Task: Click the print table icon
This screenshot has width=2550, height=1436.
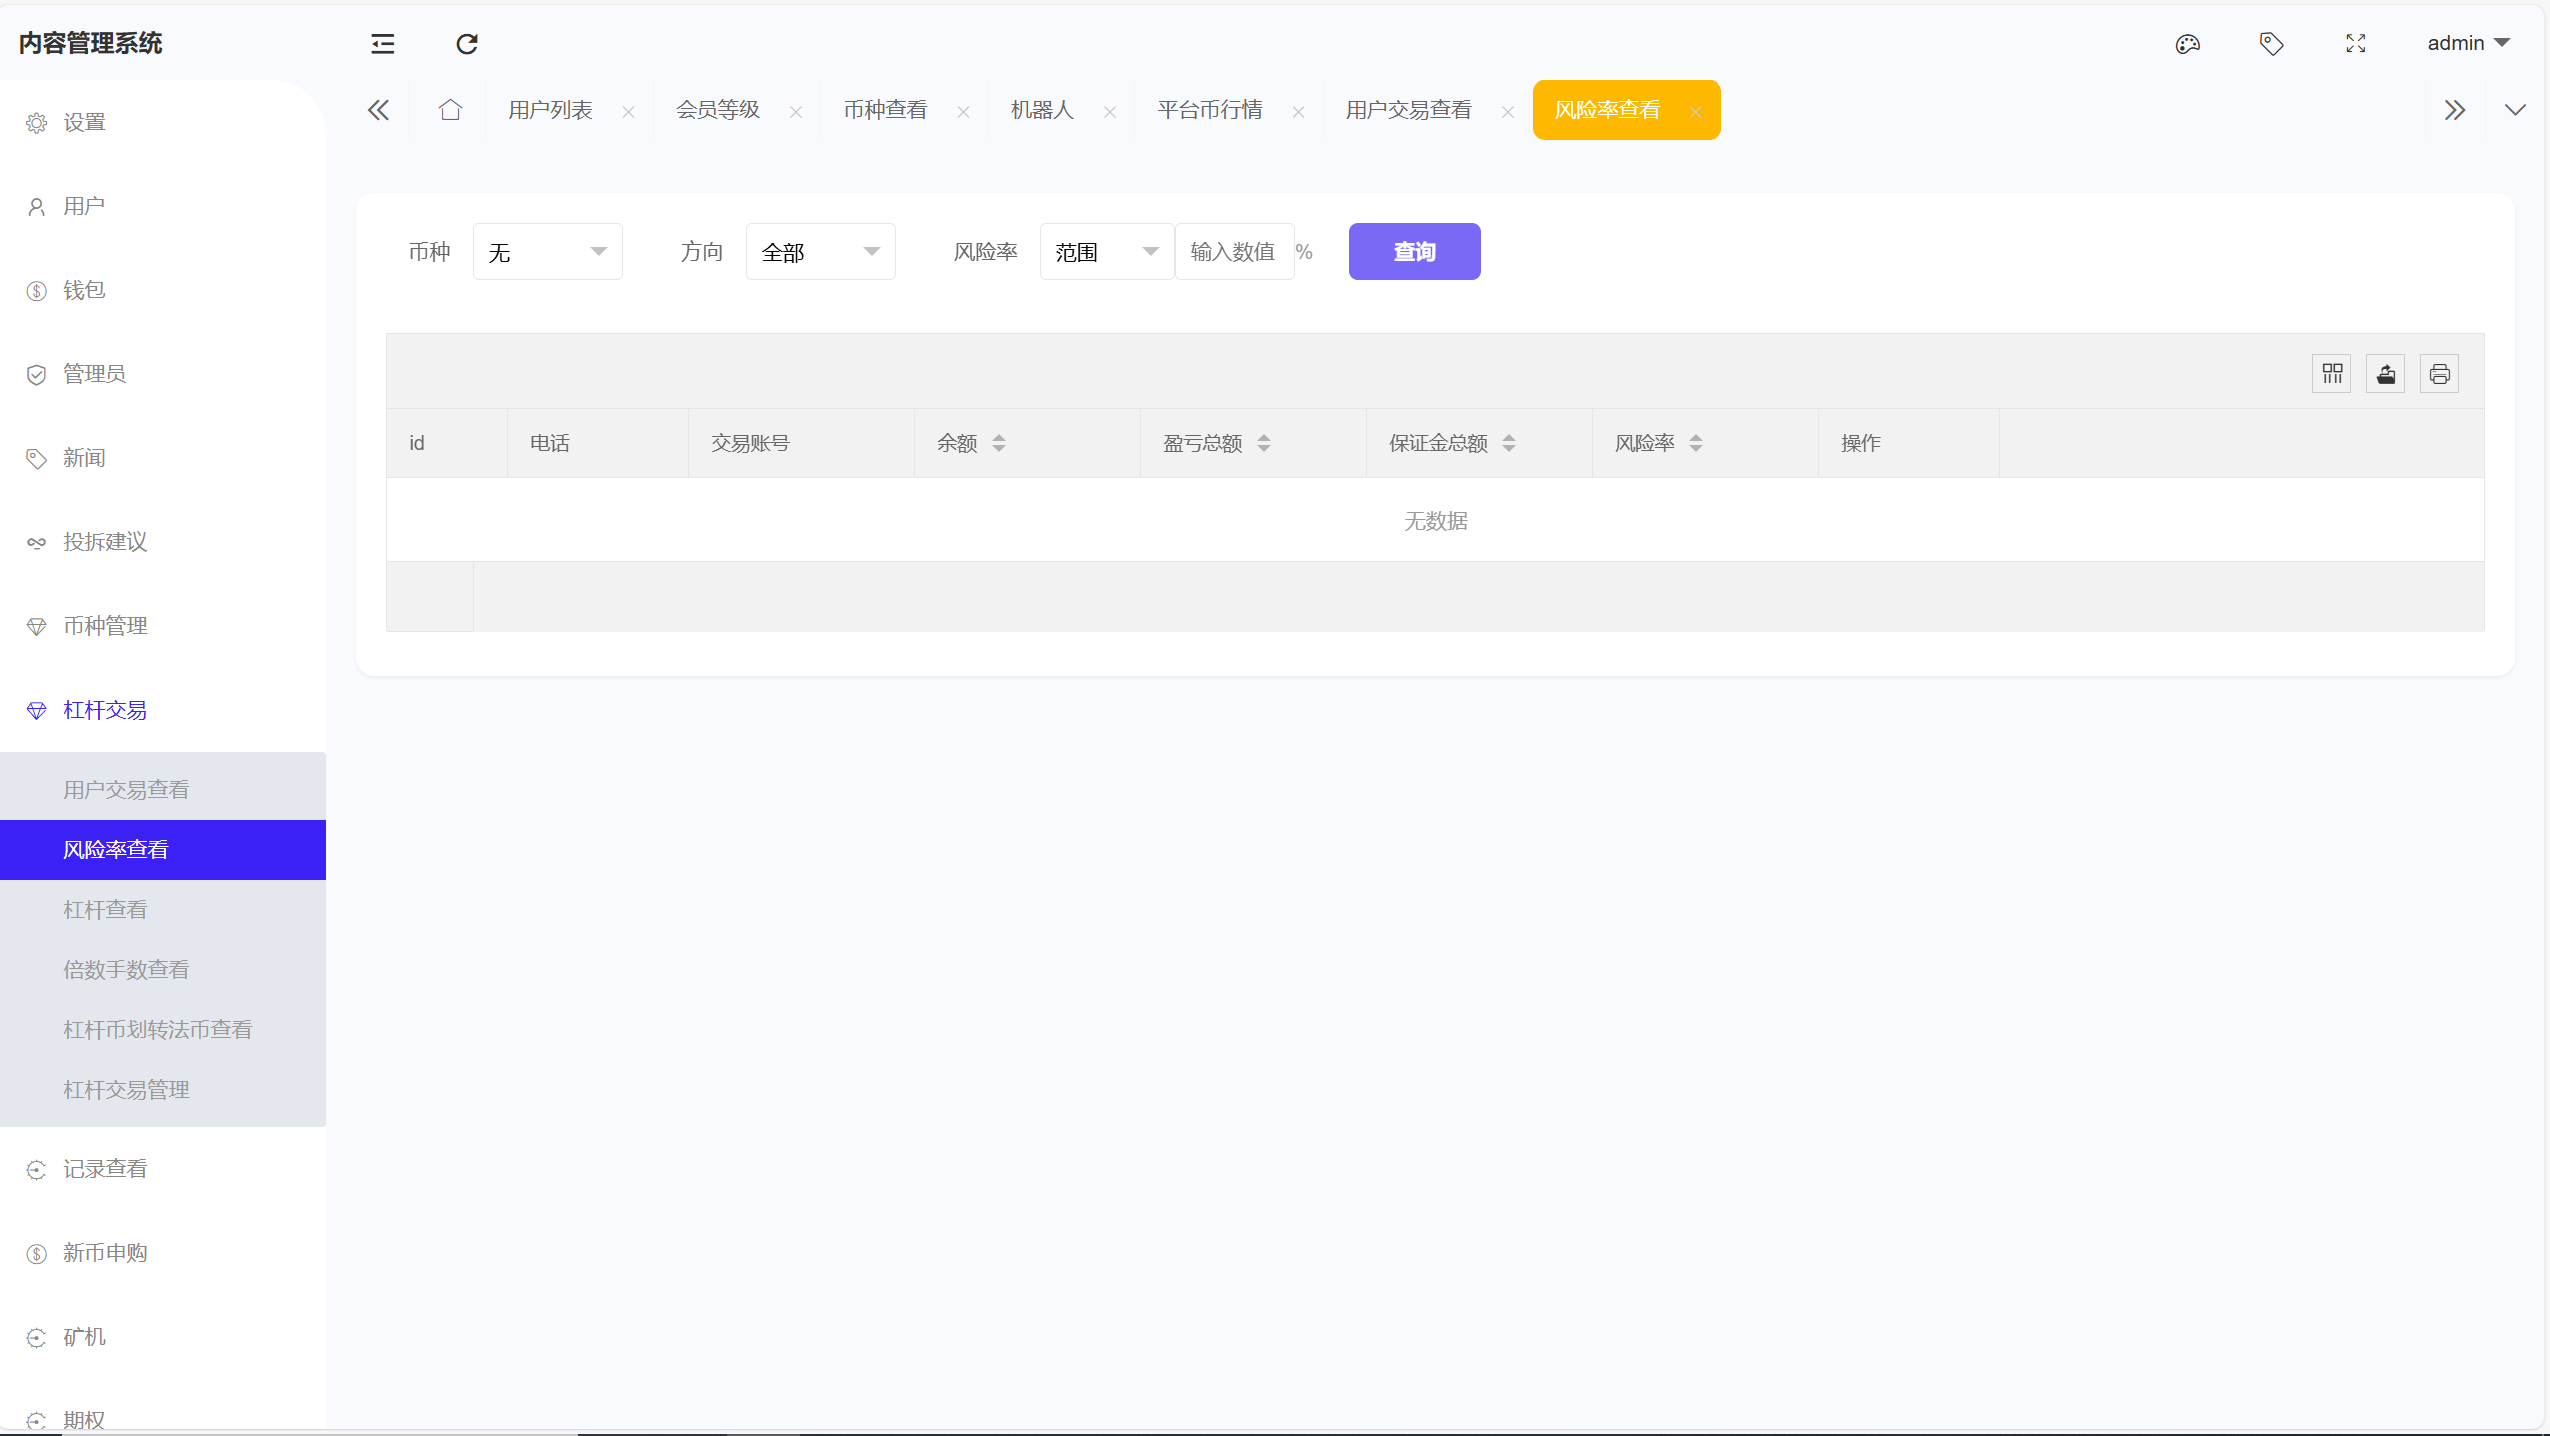Action: point(2439,374)
